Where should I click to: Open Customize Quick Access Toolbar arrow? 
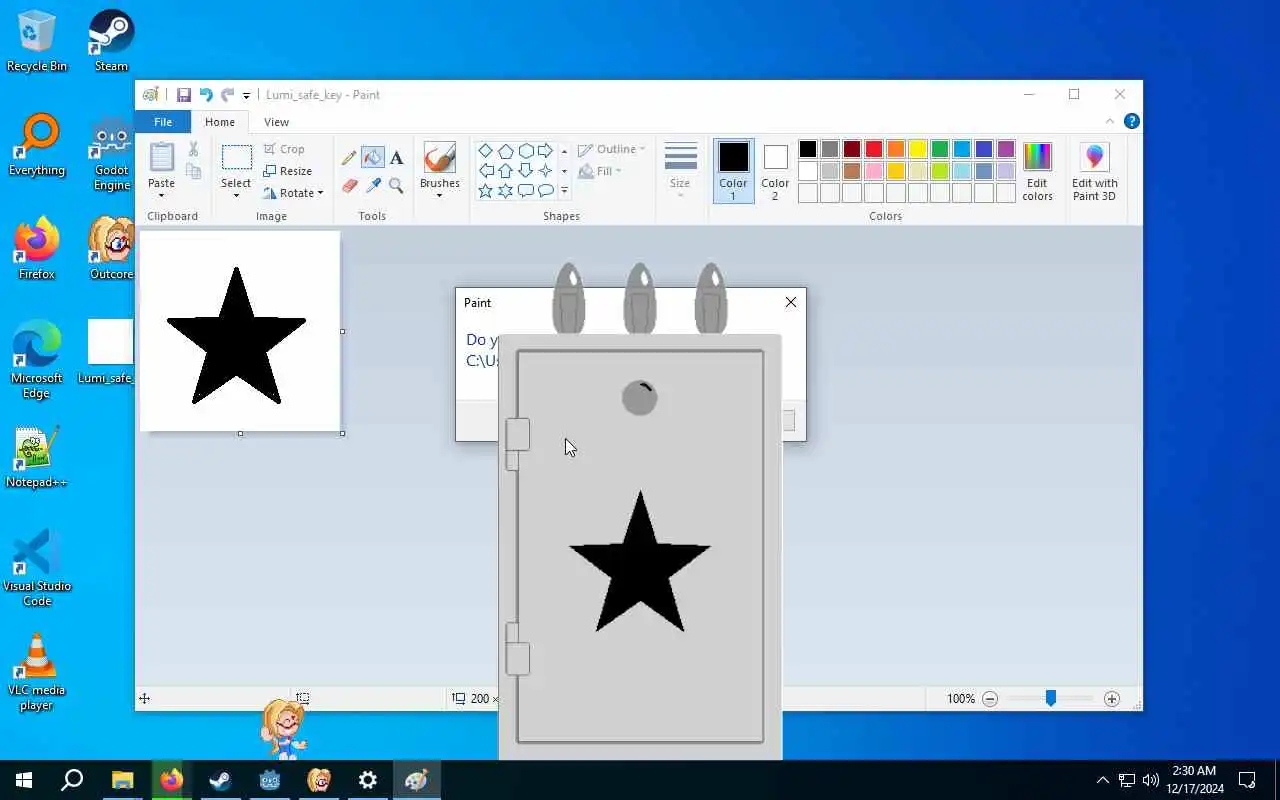tap(246, 96)
